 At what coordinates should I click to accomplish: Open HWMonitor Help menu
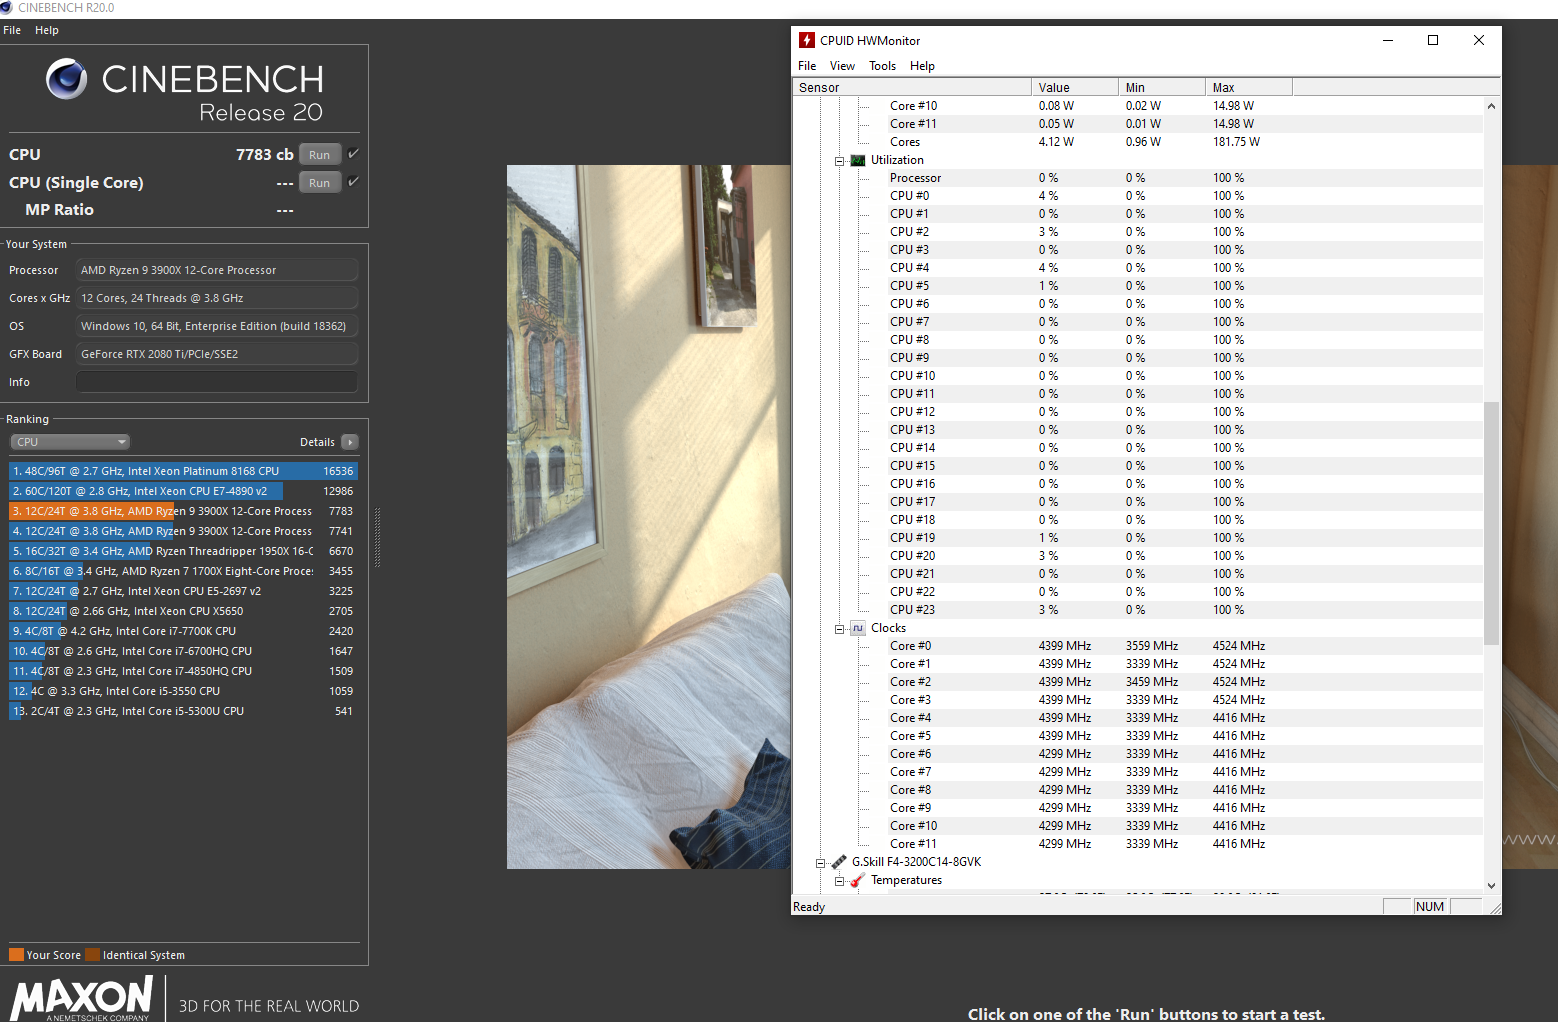(x=922, y=66)
